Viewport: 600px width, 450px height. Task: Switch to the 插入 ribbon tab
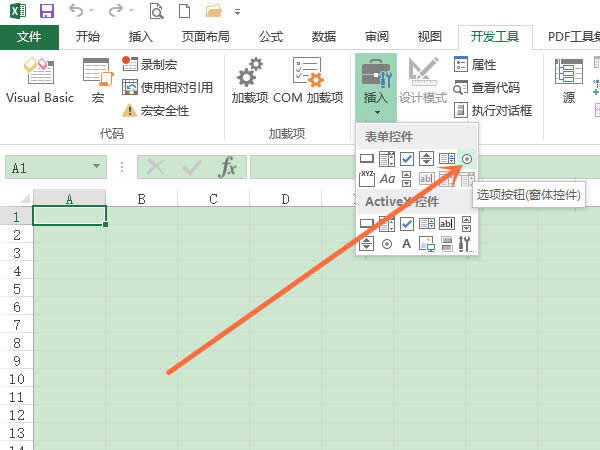tap(140, 37)
